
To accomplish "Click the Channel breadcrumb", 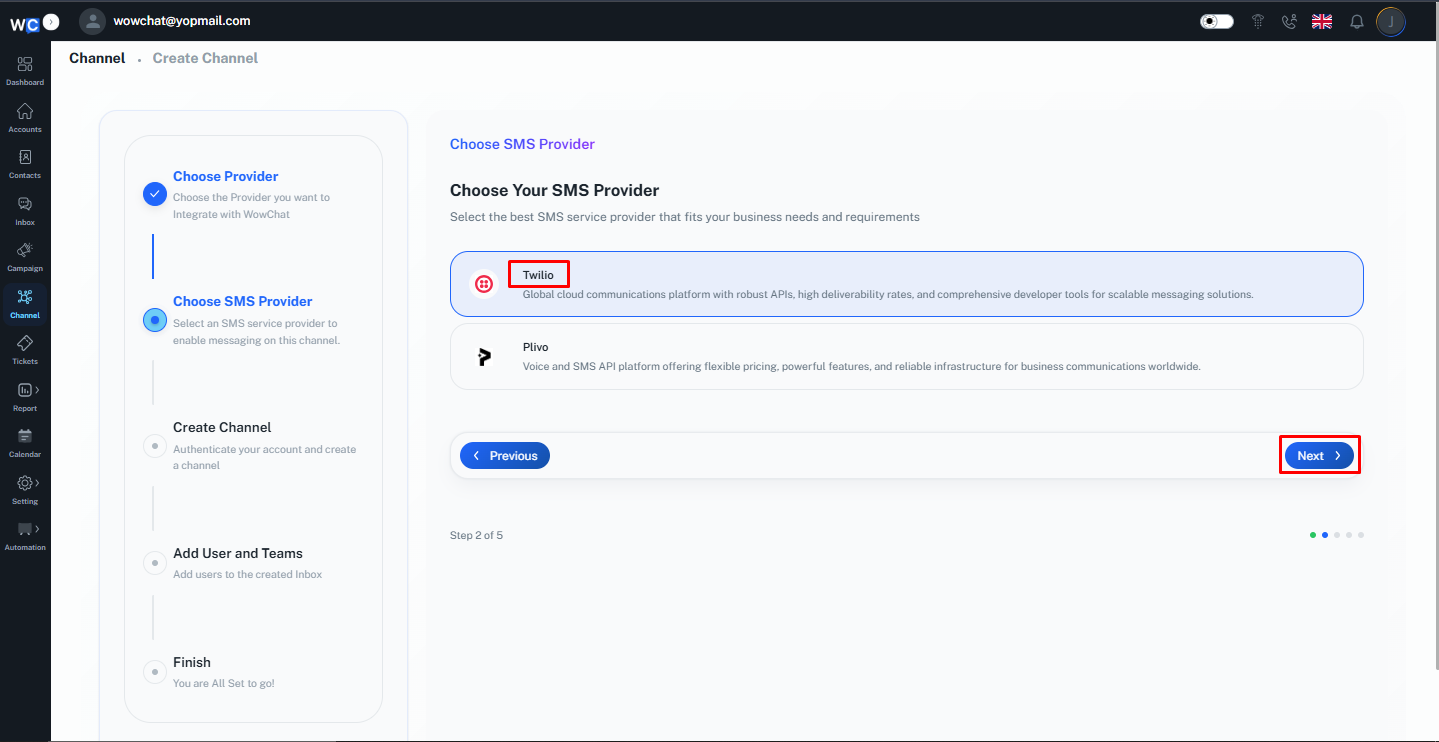I will coord(97,58).
